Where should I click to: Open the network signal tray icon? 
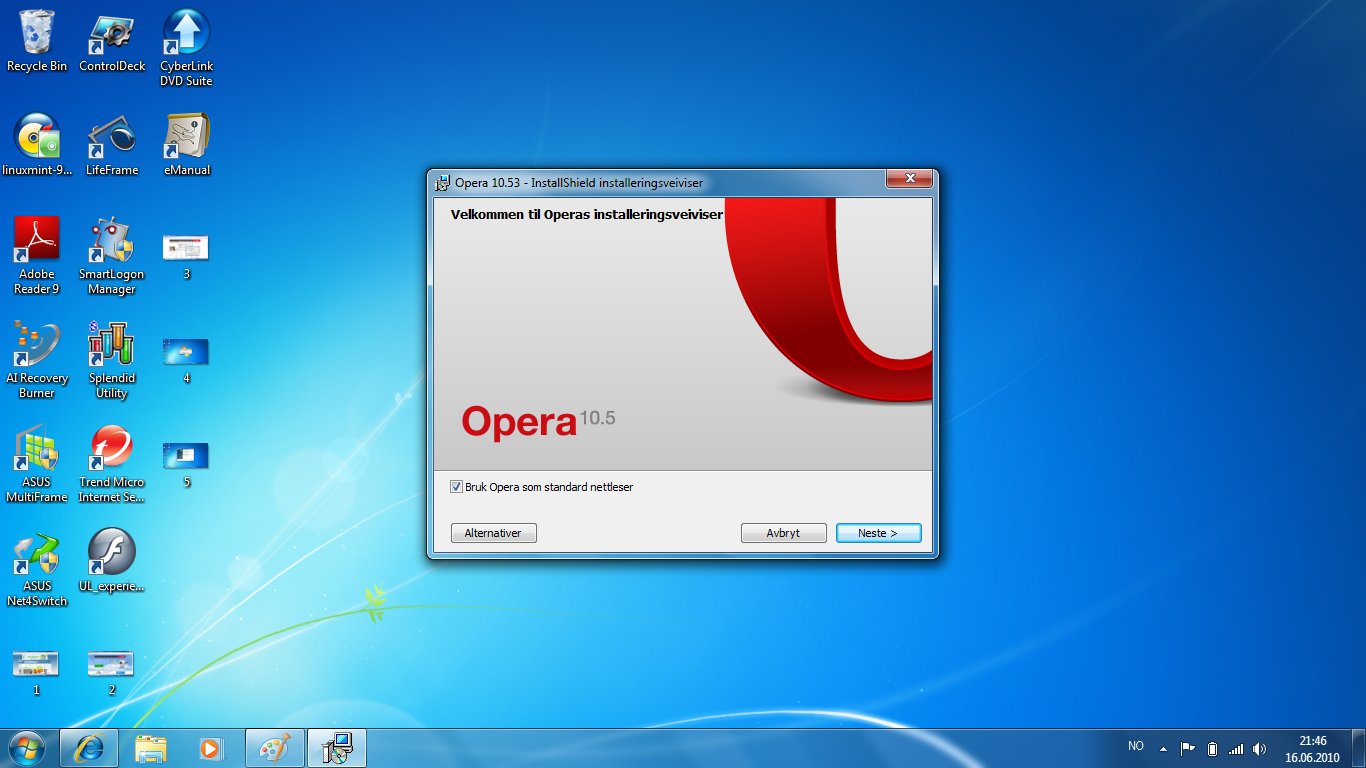[1236, 748]
